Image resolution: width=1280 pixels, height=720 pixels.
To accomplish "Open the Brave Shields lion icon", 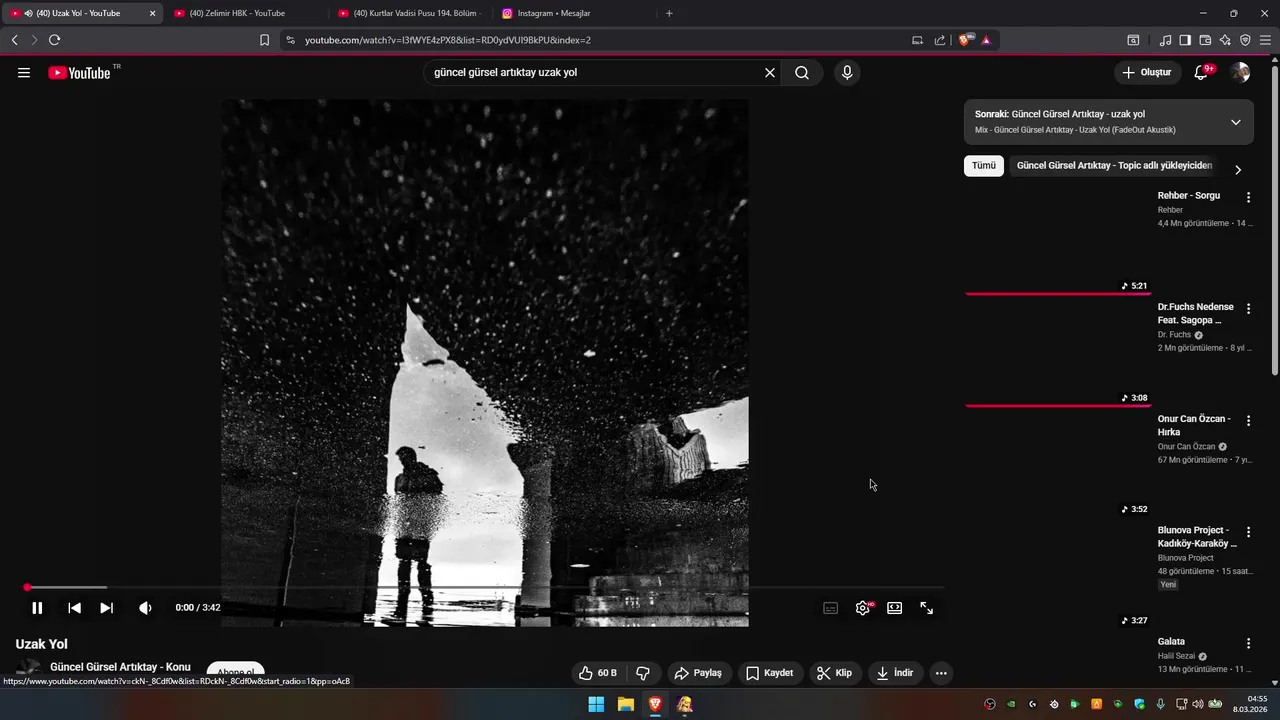I will pyautogui.click(x=966, y=40).
